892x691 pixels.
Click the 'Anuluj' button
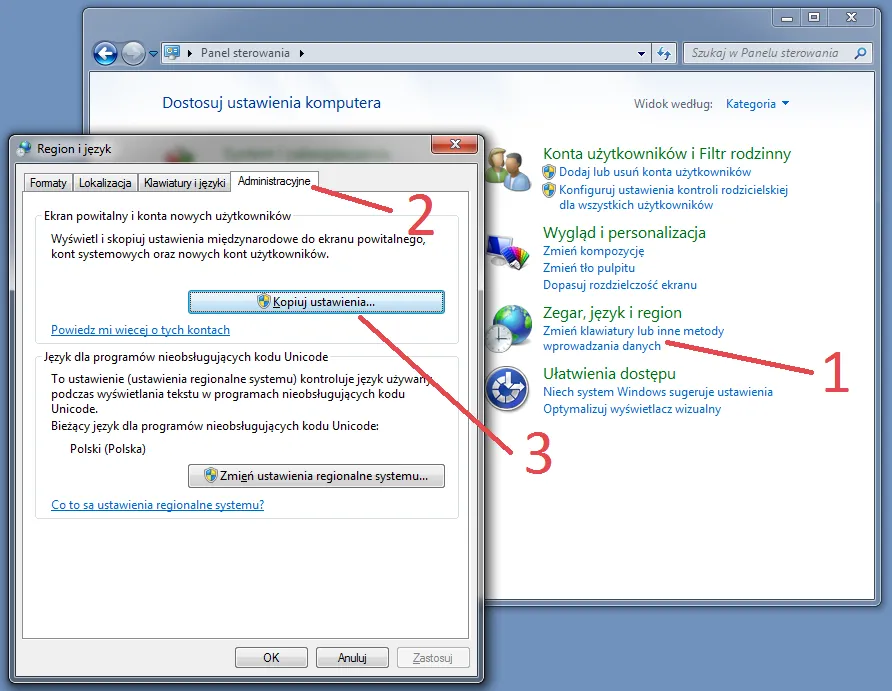click(352, 657)
